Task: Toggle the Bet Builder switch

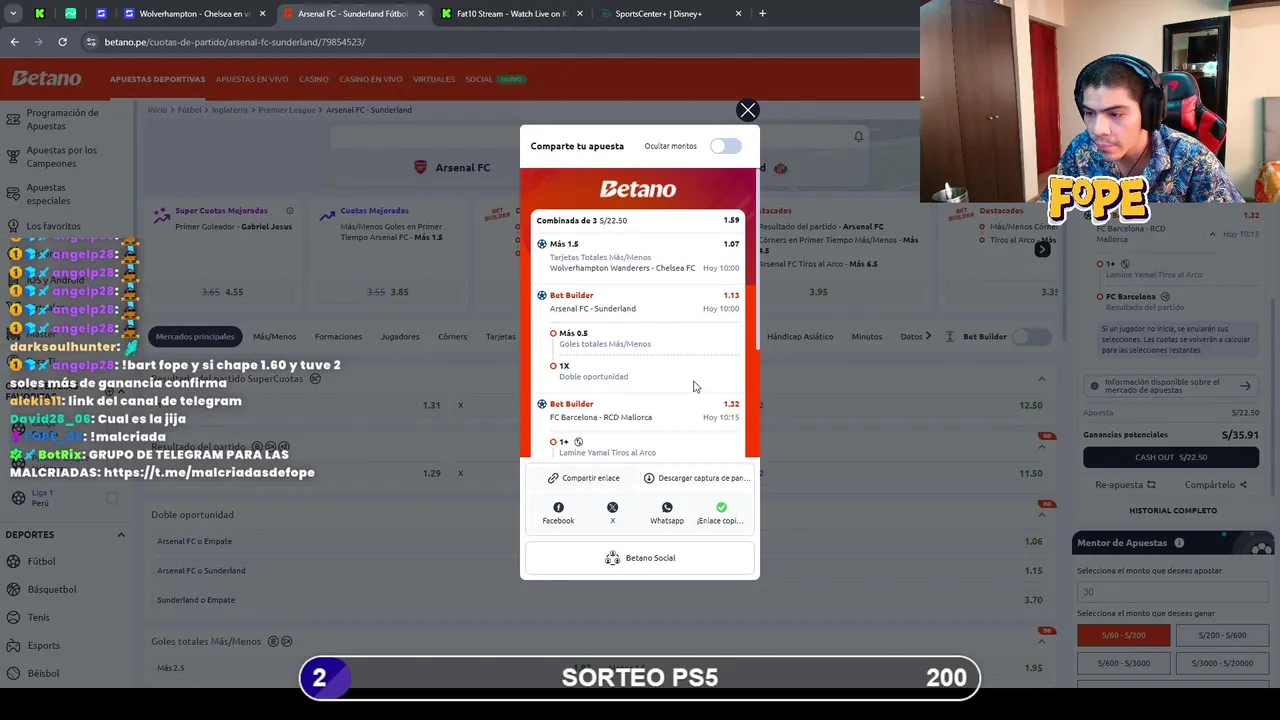Action: pos(1034,337)
